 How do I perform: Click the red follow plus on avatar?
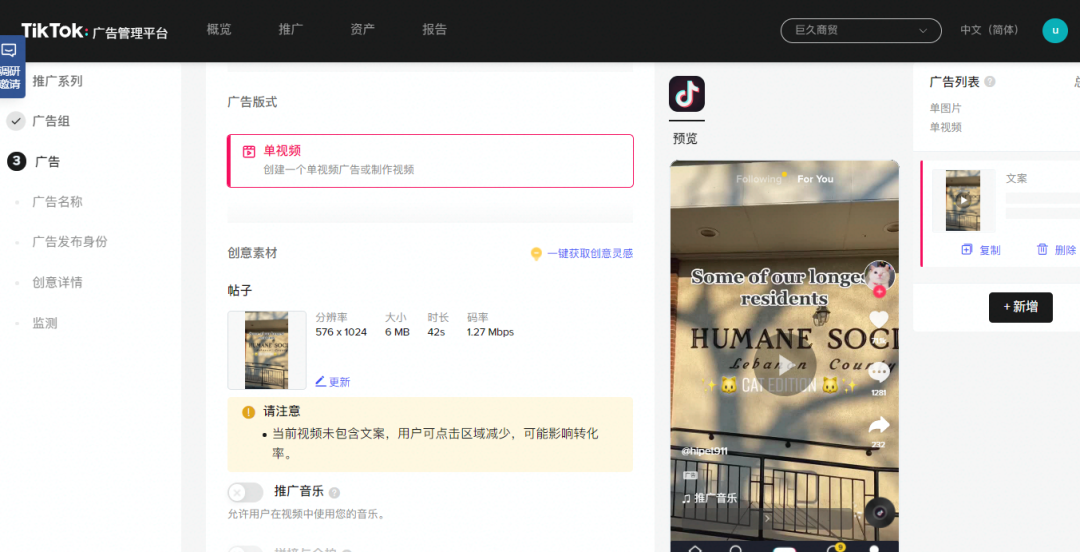pyautogui.click(x=879, y=292)
